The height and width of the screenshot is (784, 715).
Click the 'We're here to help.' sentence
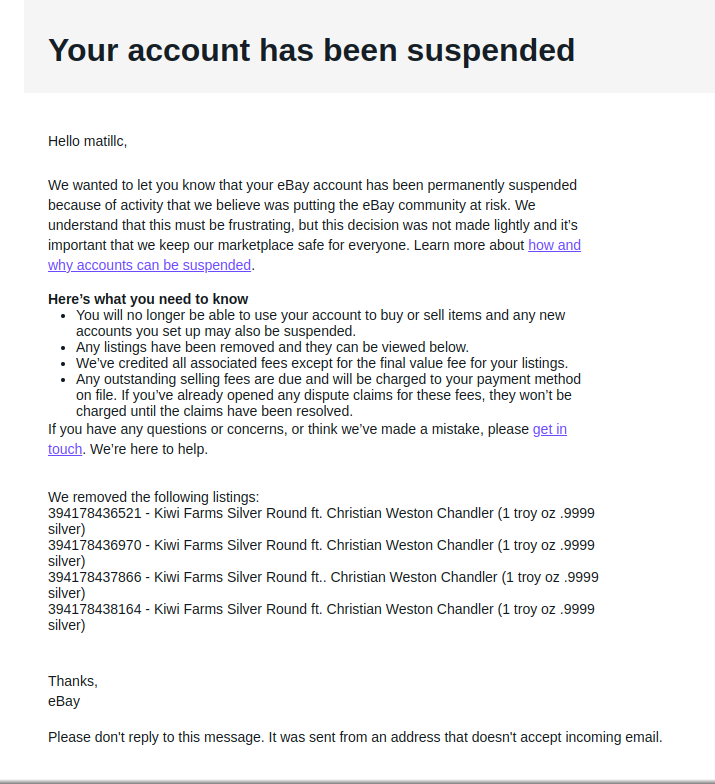[149, 450]
